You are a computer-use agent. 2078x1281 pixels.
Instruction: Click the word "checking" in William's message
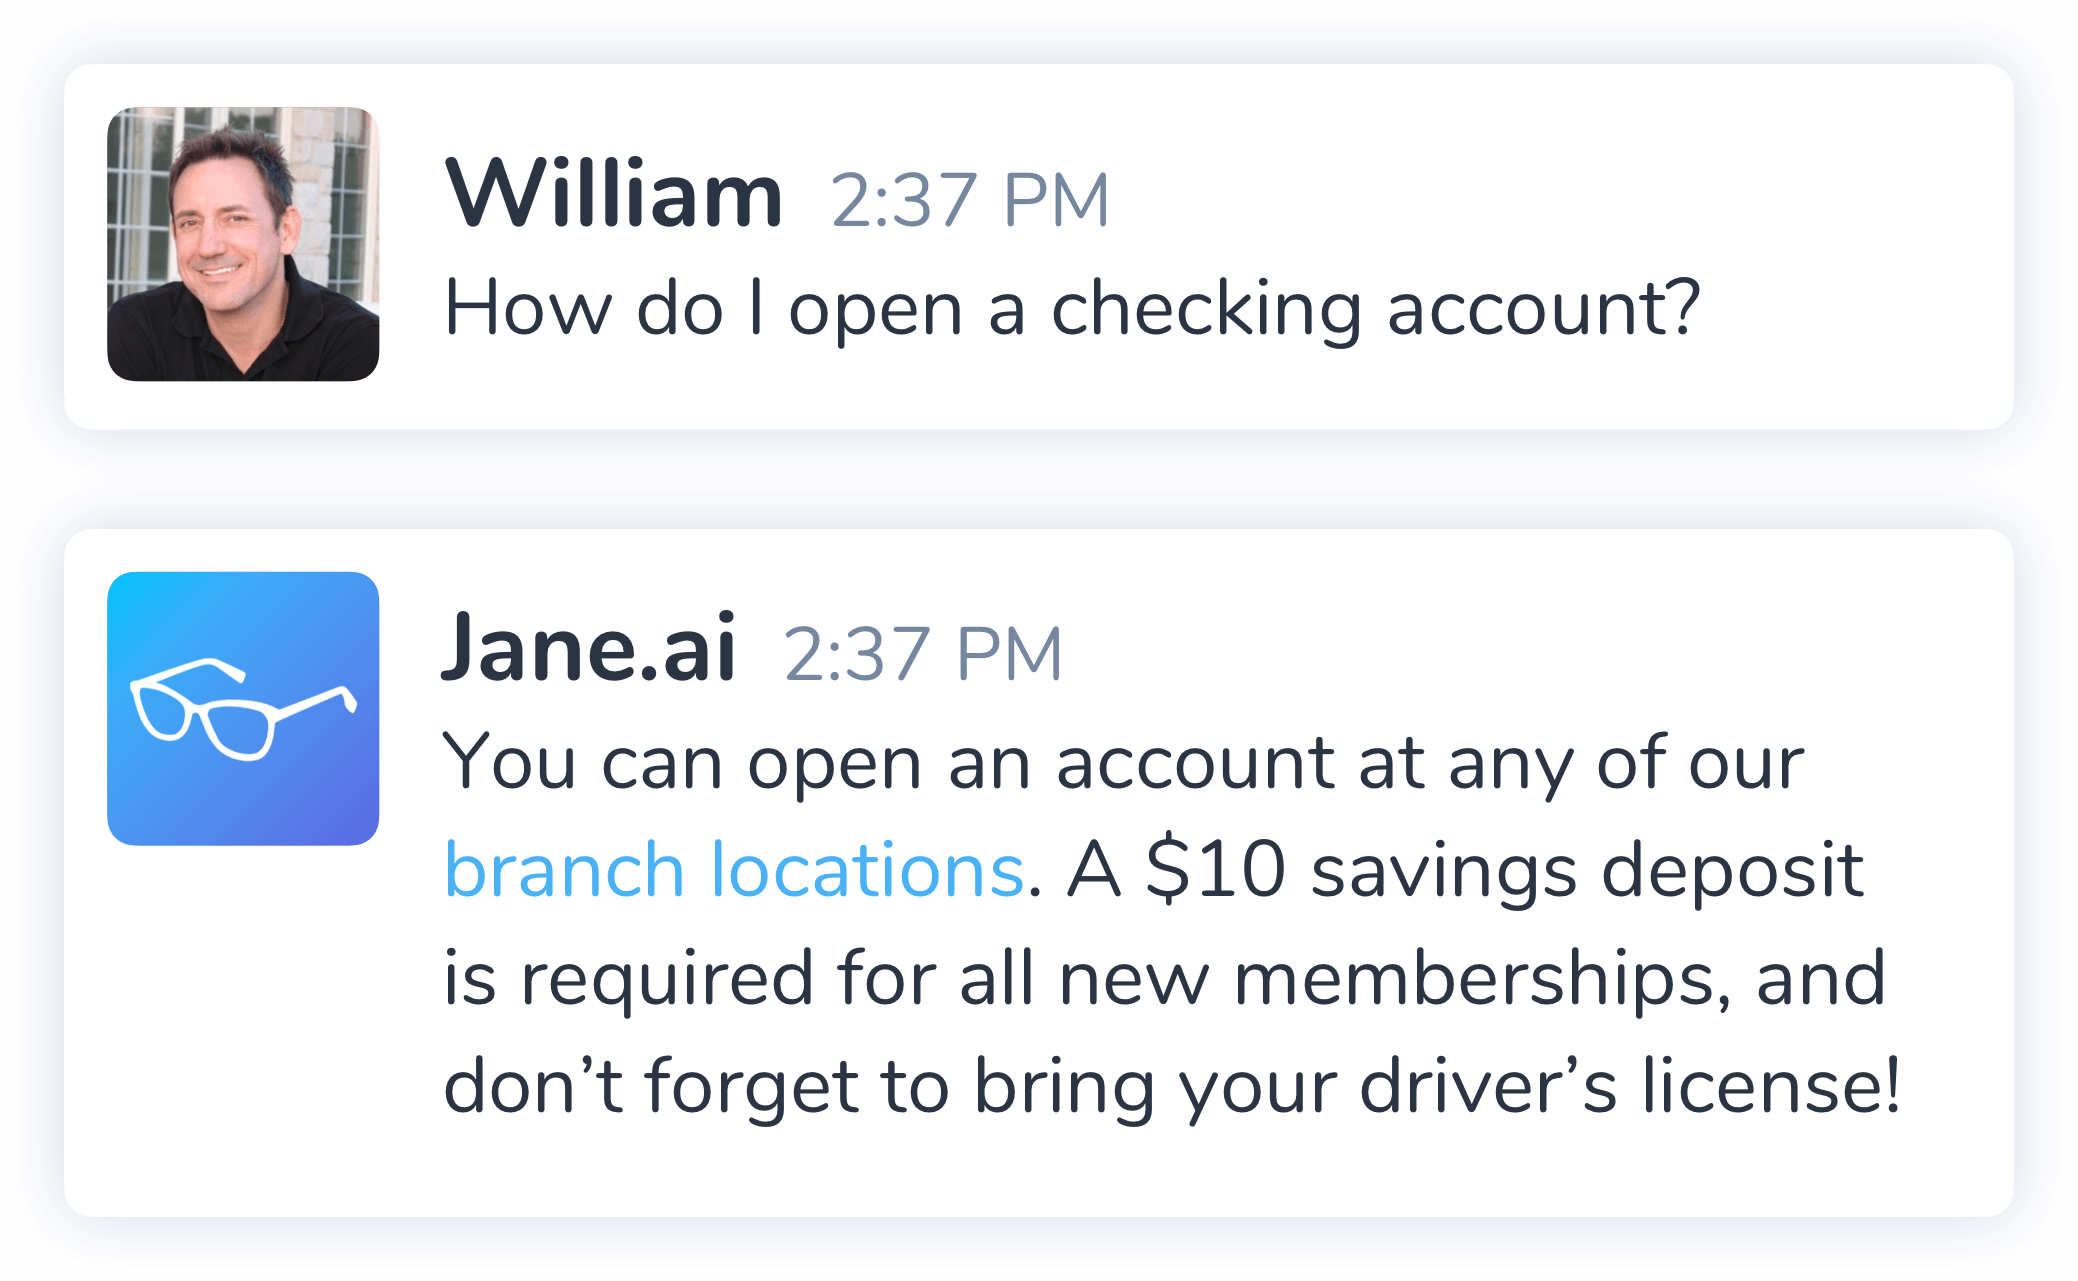point(1205,310)
